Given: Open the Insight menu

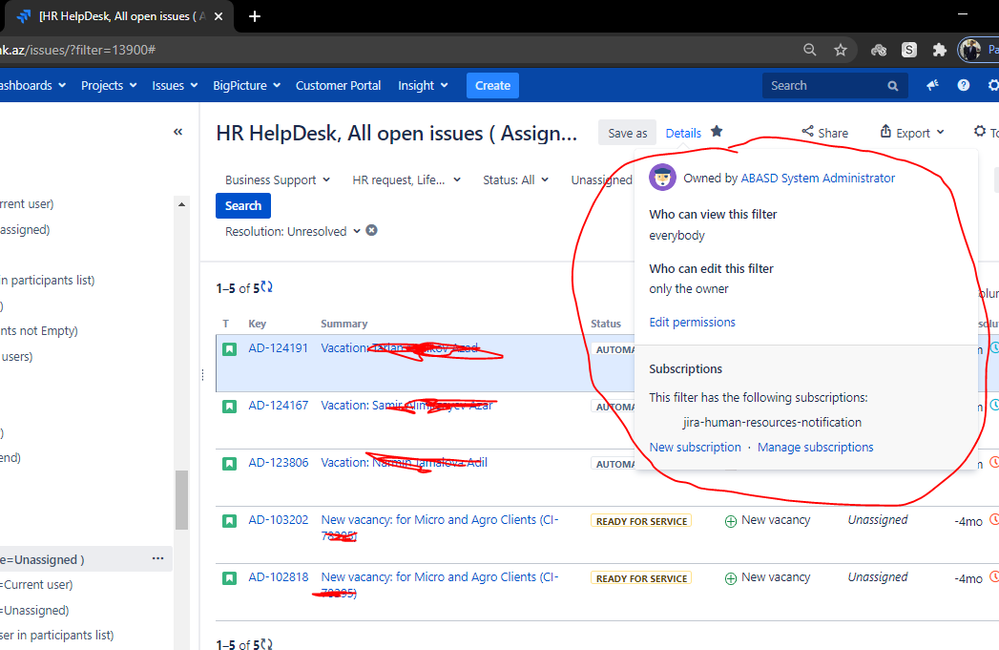Looking at the screenshot, I should [x=423, y=85].
